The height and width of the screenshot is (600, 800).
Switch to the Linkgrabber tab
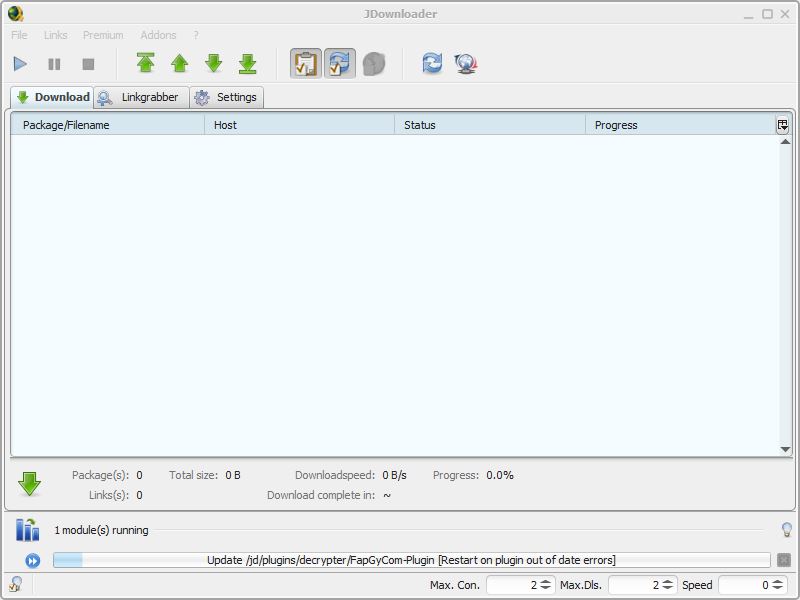[x=141, y=97]
